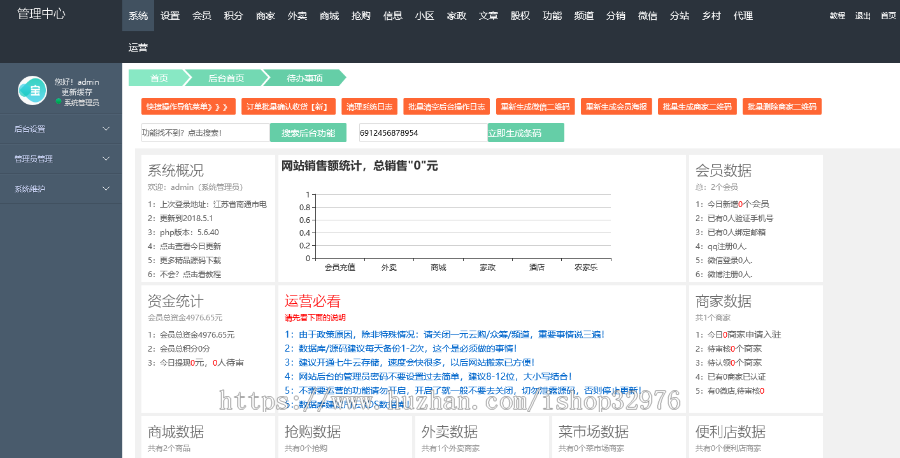Click the 资金统计 panel heading
Viewport: 900px width, 458px height.
coord(176,301)
